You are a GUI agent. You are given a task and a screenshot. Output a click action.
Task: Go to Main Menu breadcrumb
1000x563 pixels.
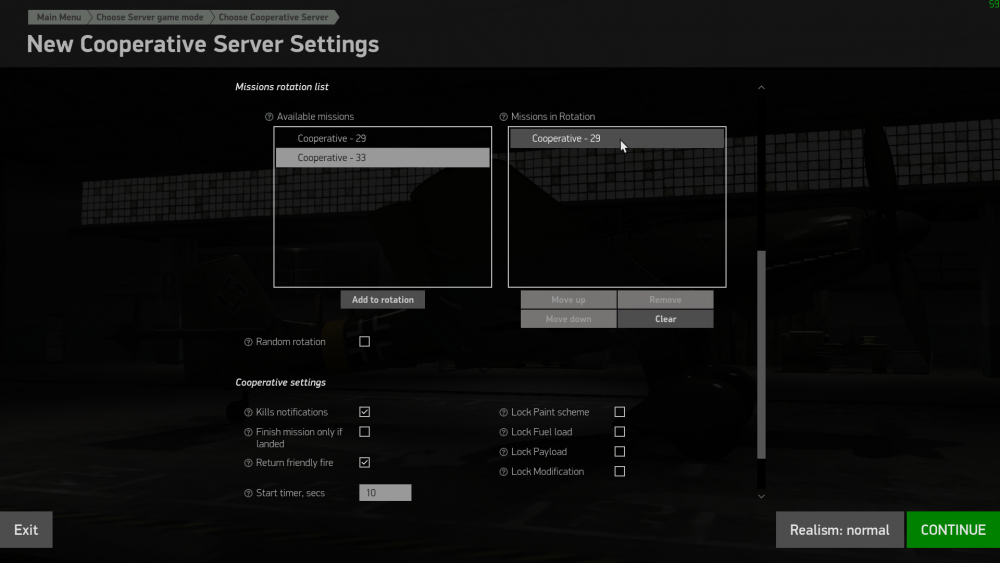[59, 17]
